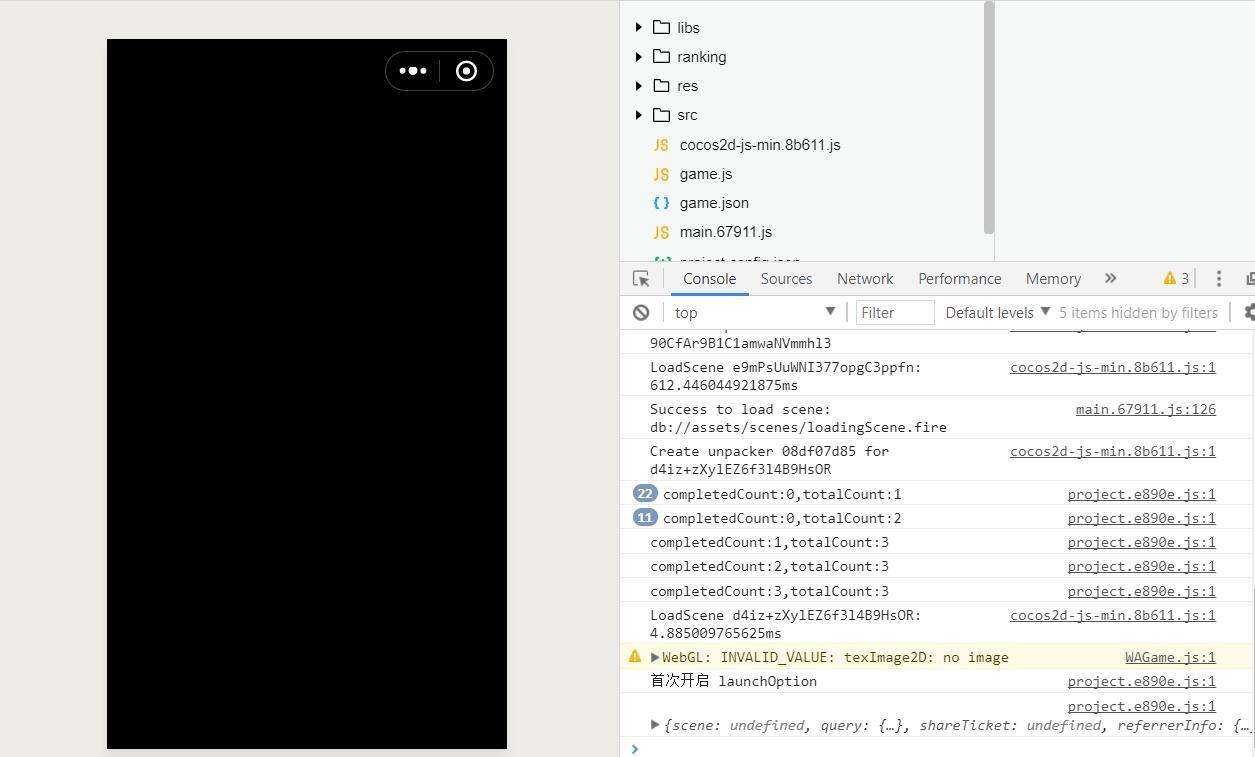Open the Default levels dropdown
This screenshot has height=757, width=1255.
(998, 313)
